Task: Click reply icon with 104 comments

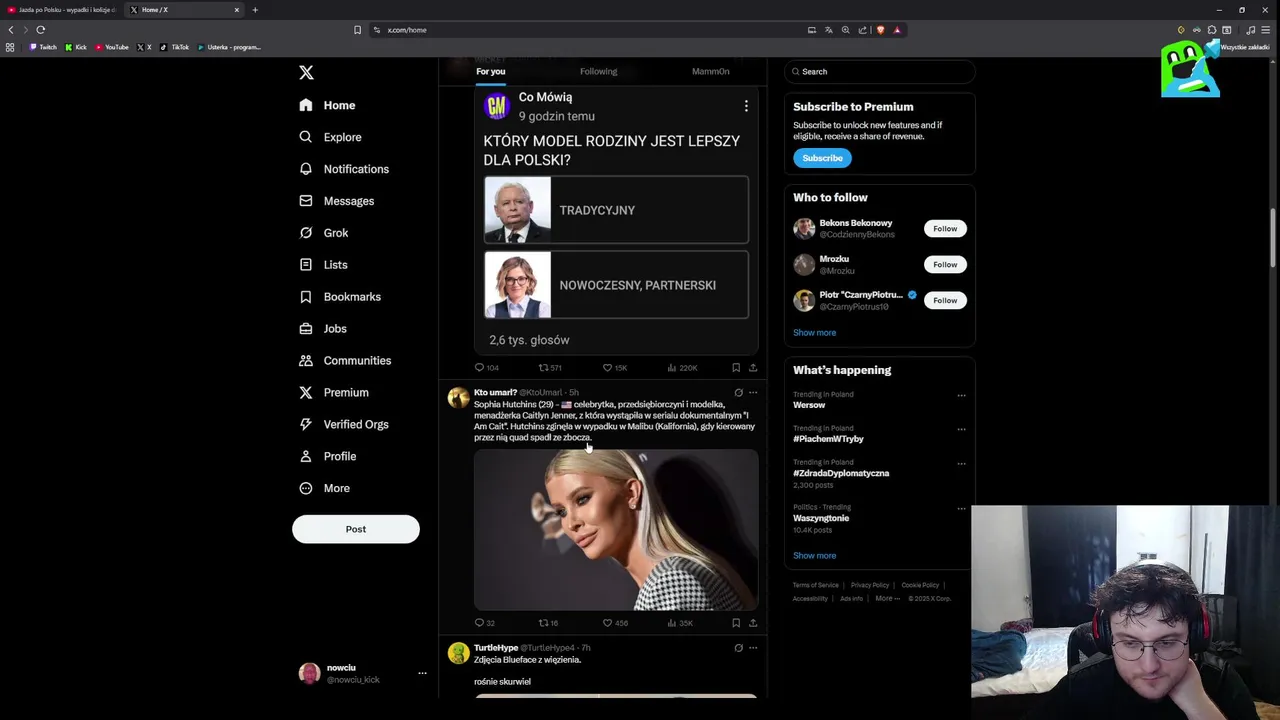Action: (x=479, y=367)
